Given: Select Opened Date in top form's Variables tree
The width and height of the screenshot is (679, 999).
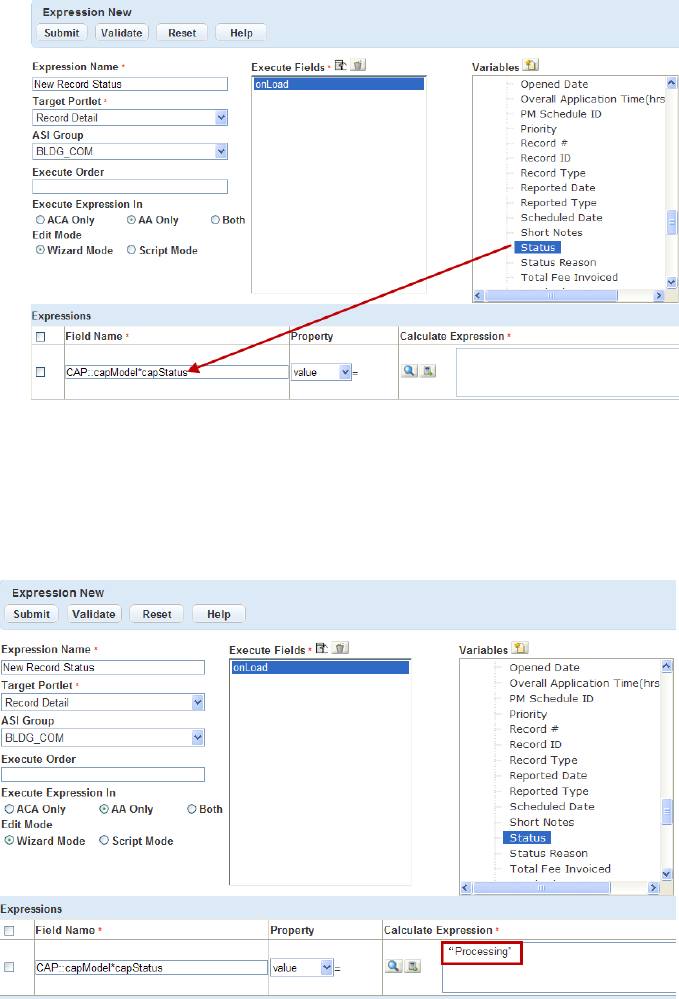Looking at the screenshot, I should [x=554, y=84].
